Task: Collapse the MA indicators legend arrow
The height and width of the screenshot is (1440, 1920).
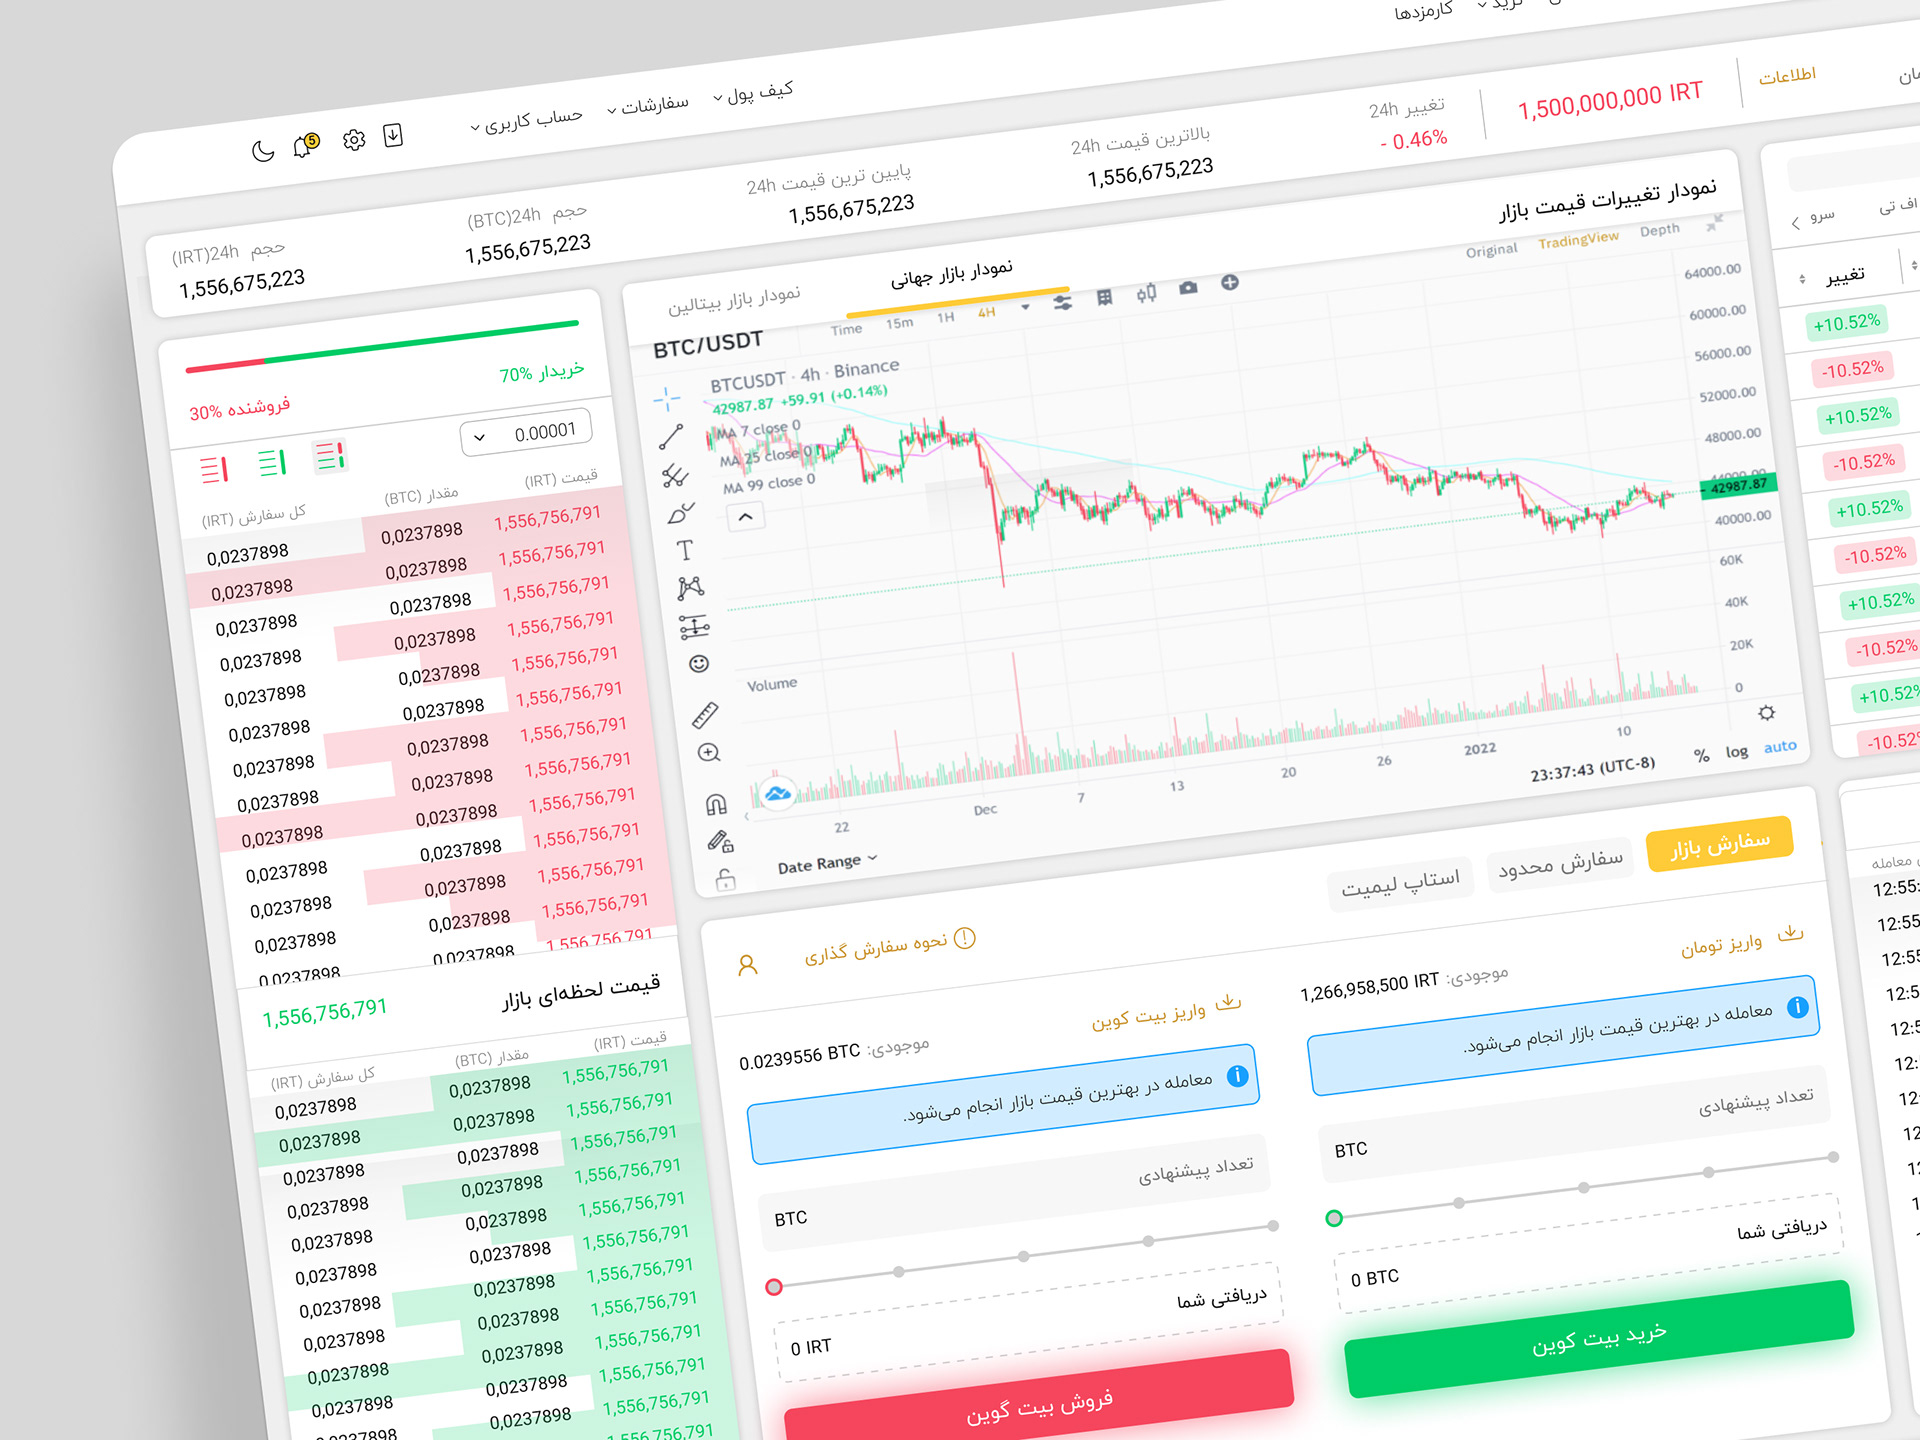Action: (745, 517)
